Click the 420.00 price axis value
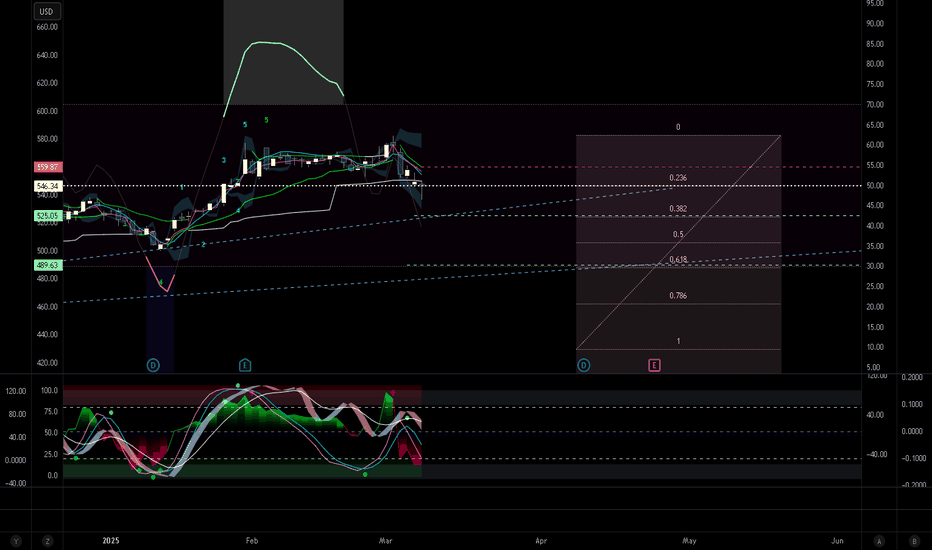The width and height of the screenshot is (932, 550). tap(47, 362)
